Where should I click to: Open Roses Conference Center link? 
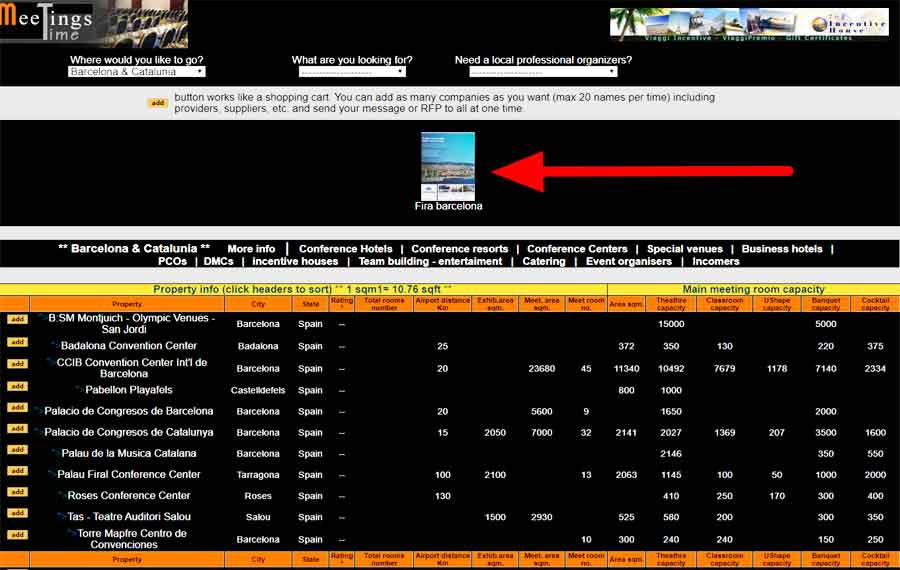(x=129, y=495)
